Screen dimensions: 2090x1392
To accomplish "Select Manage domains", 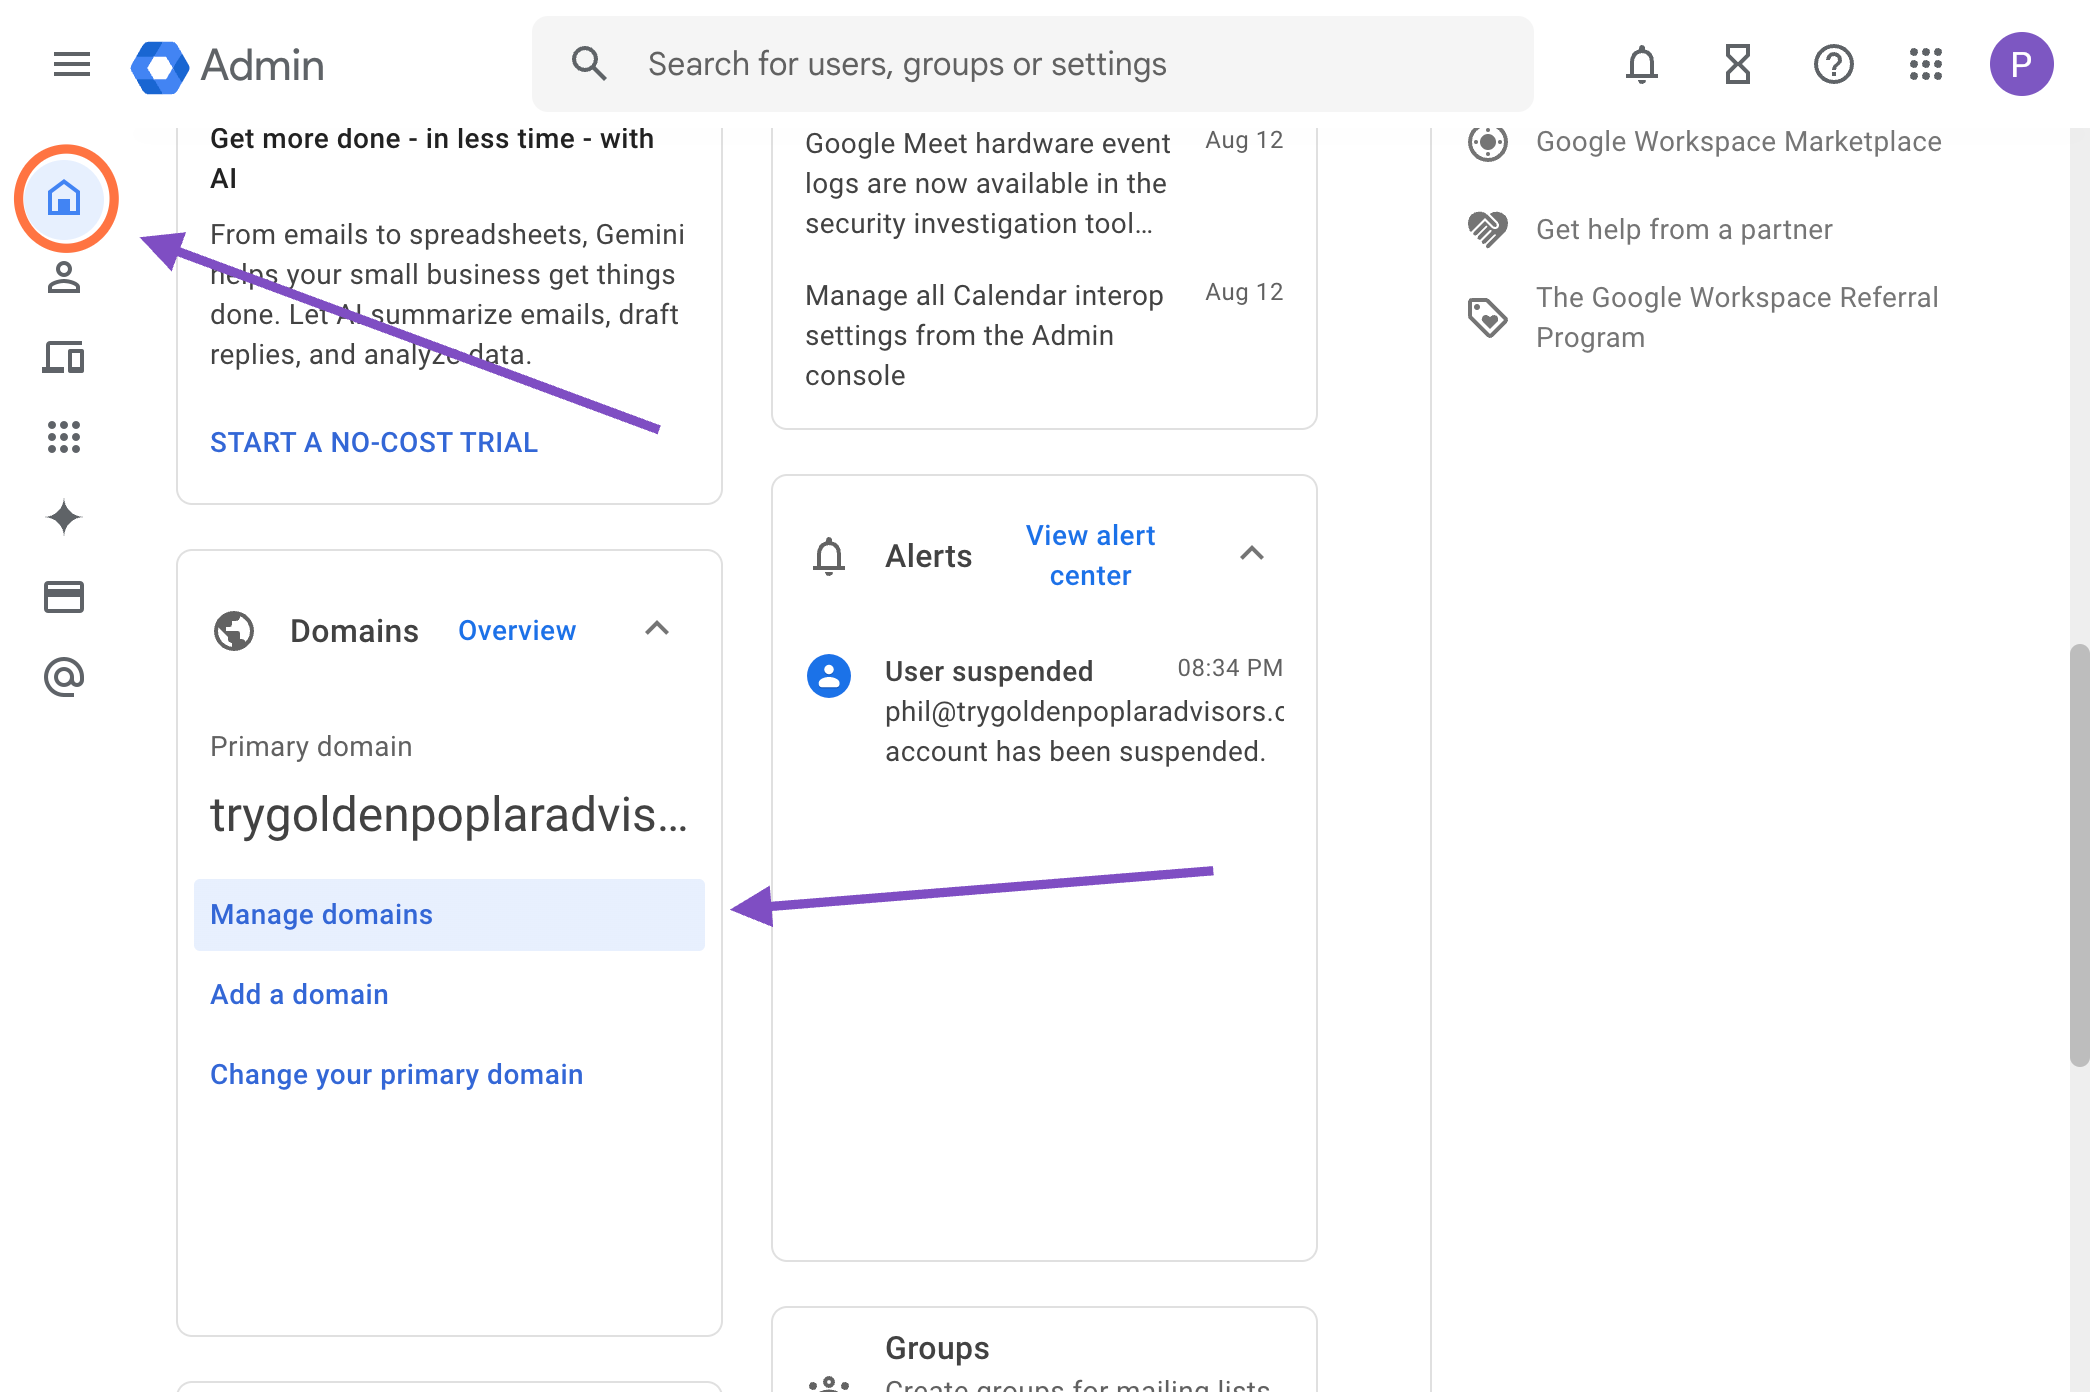I will tap(449, 914).
